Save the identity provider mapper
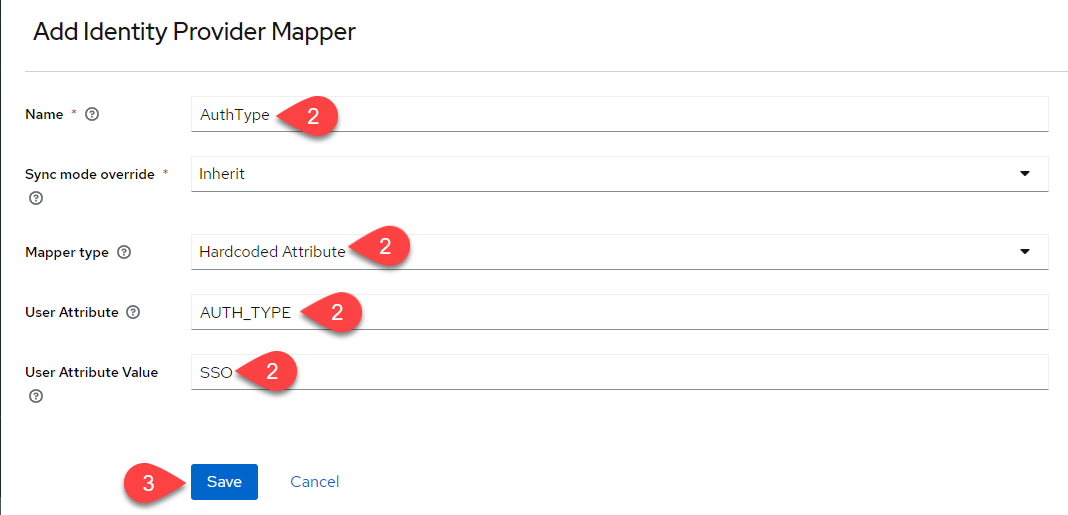Viewport: 1068px width, 515px height. (x=224, y=482)
